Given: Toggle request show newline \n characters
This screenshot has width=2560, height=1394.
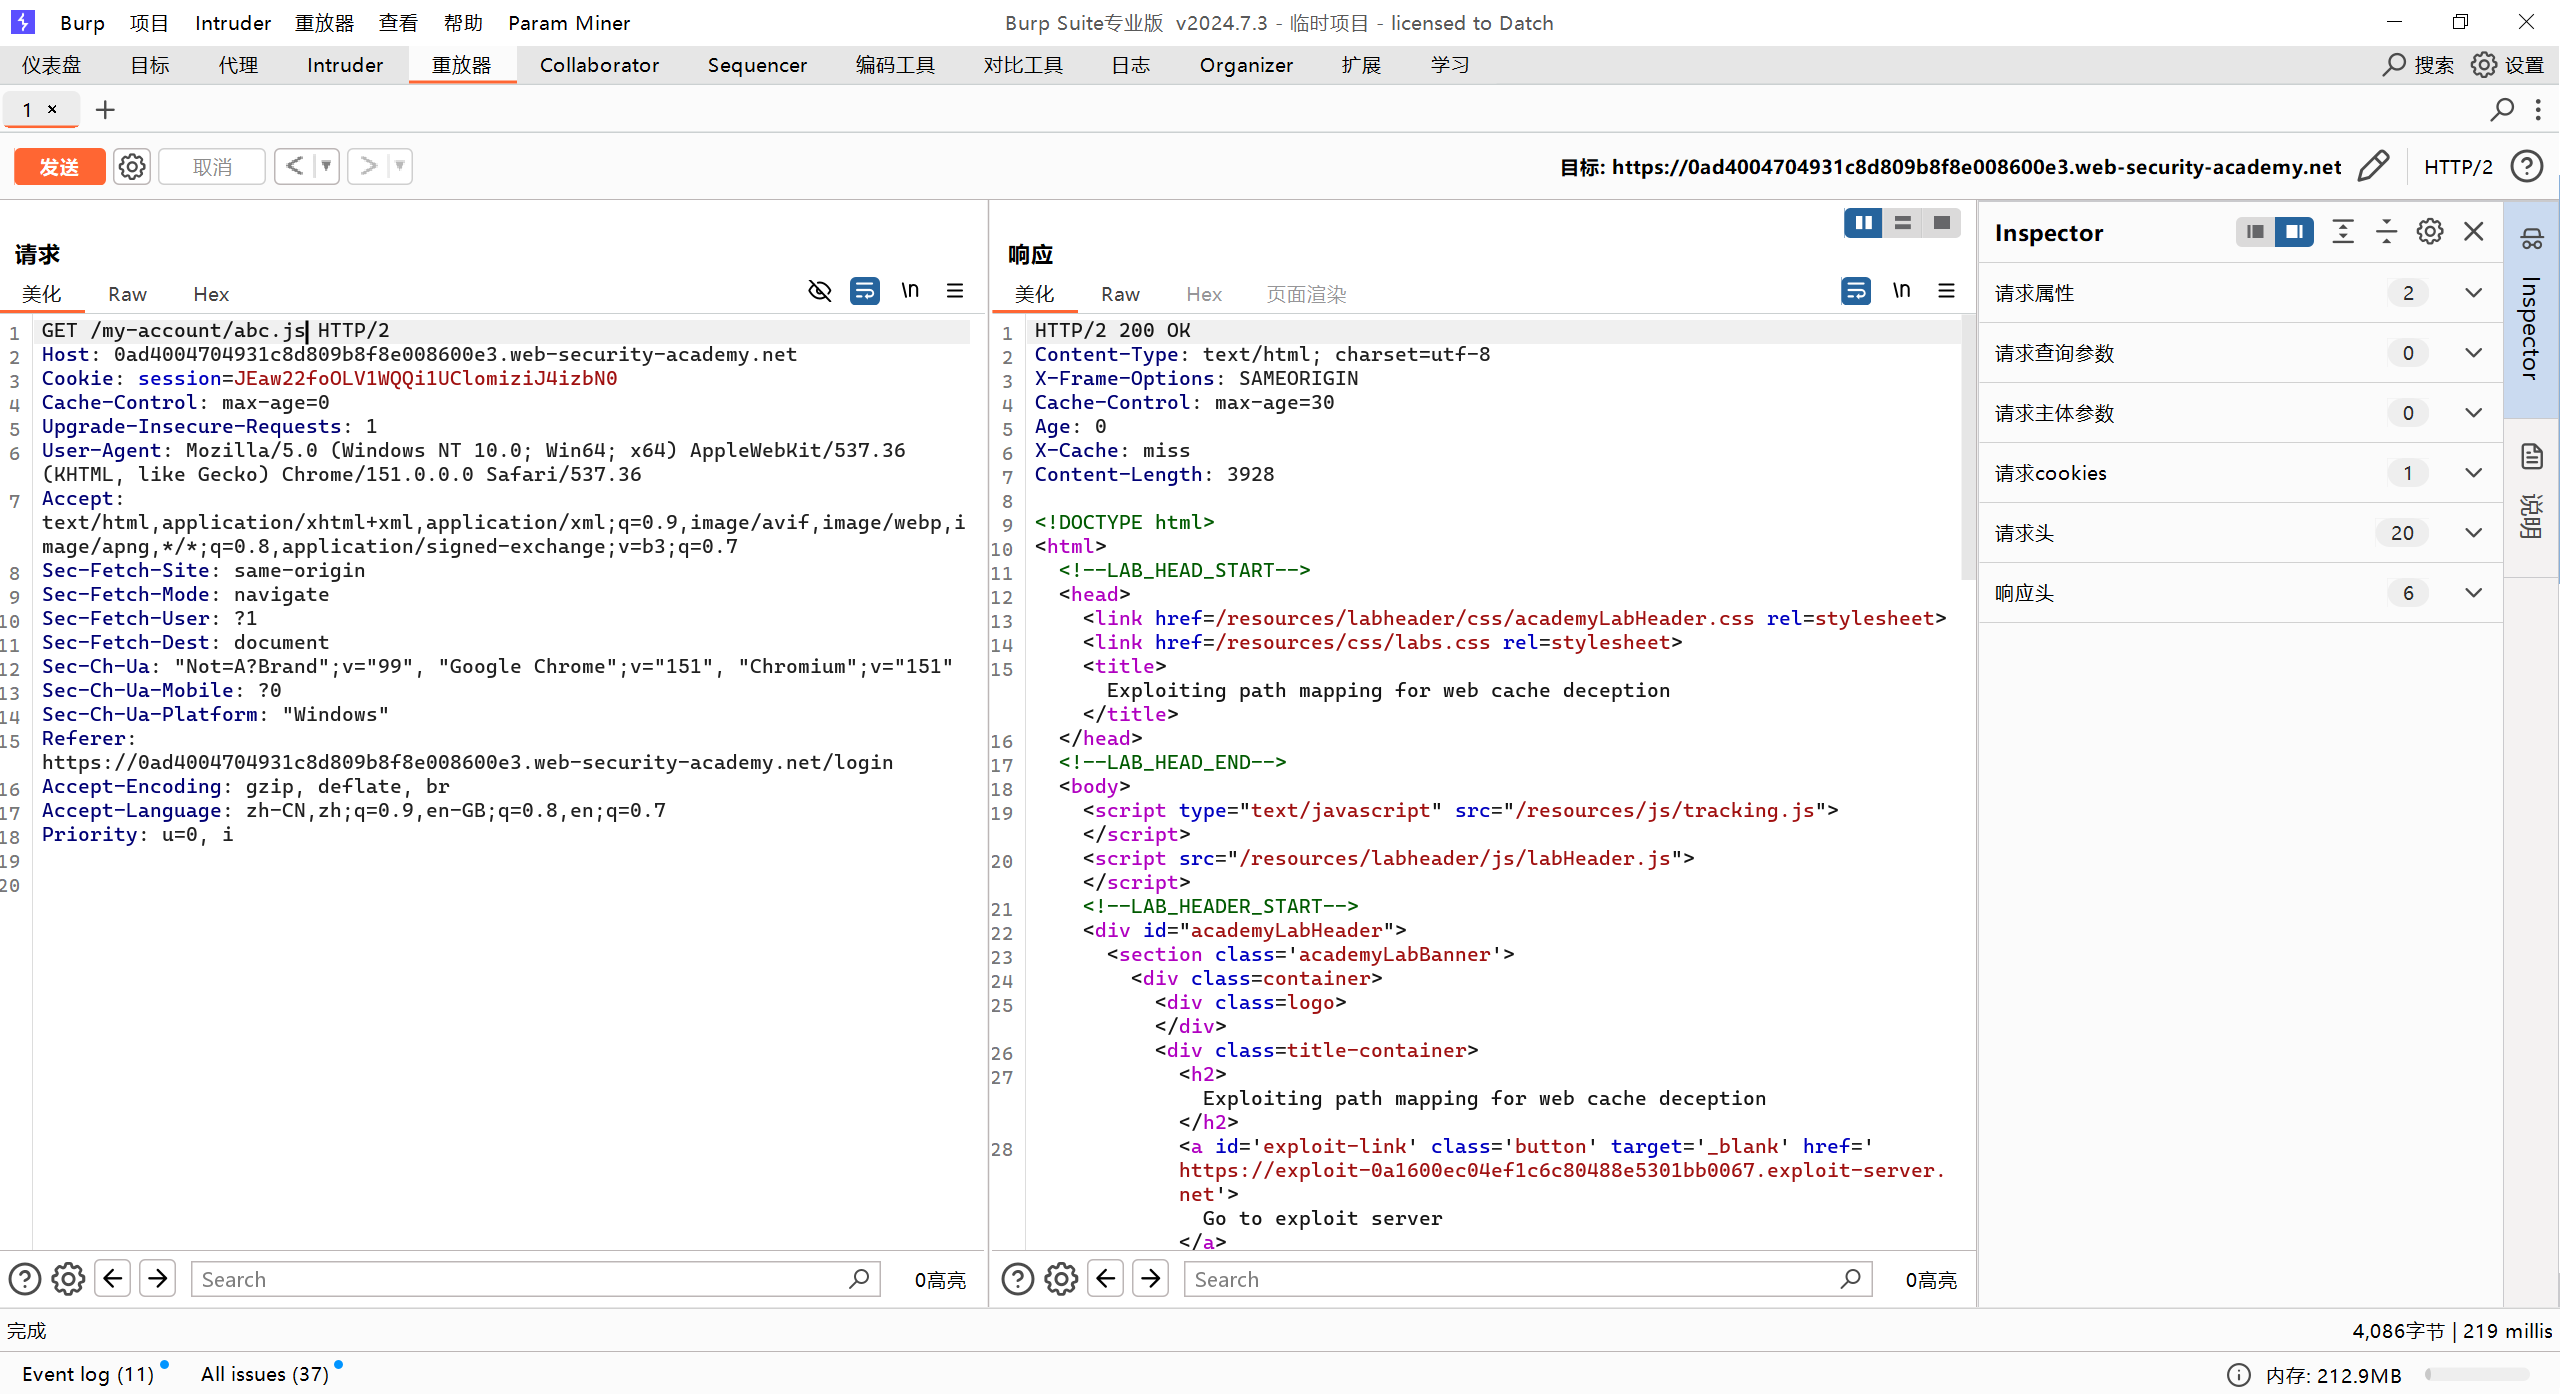Looking at the screenshot, I should click(x=910, y=291).
